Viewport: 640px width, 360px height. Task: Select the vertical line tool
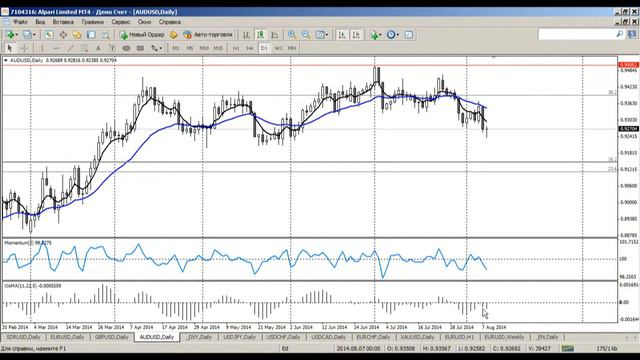(x=42, y=48)
